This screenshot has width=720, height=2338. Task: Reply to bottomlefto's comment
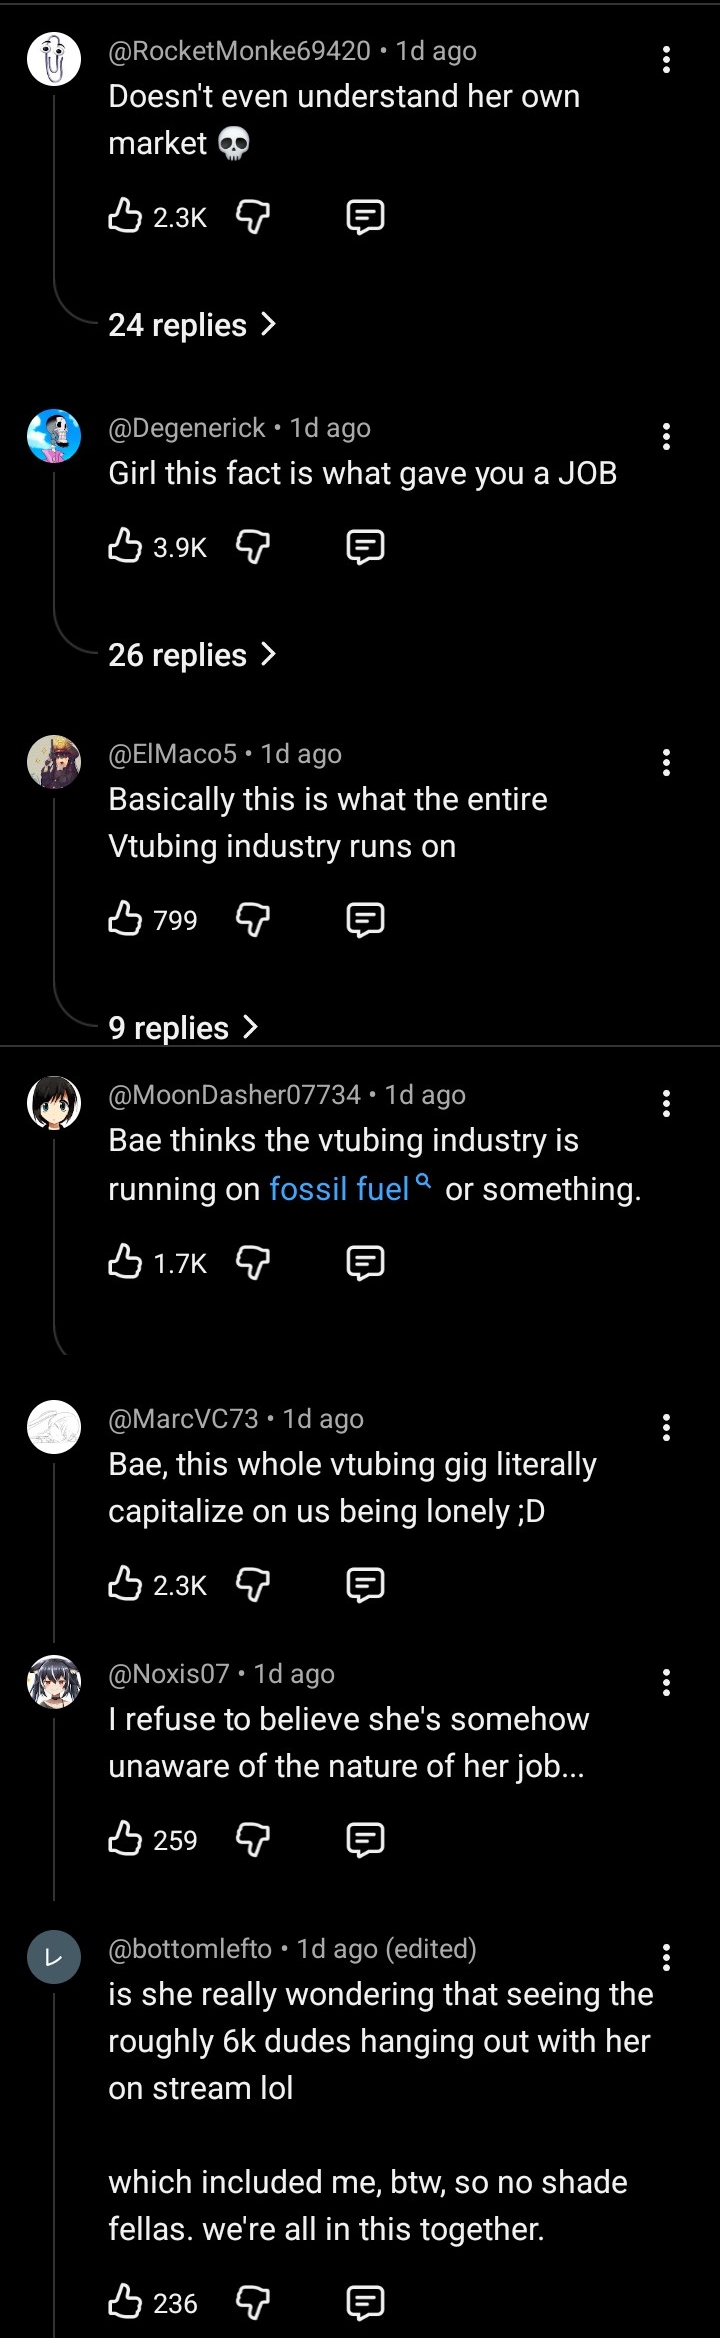click(365, 2303)
